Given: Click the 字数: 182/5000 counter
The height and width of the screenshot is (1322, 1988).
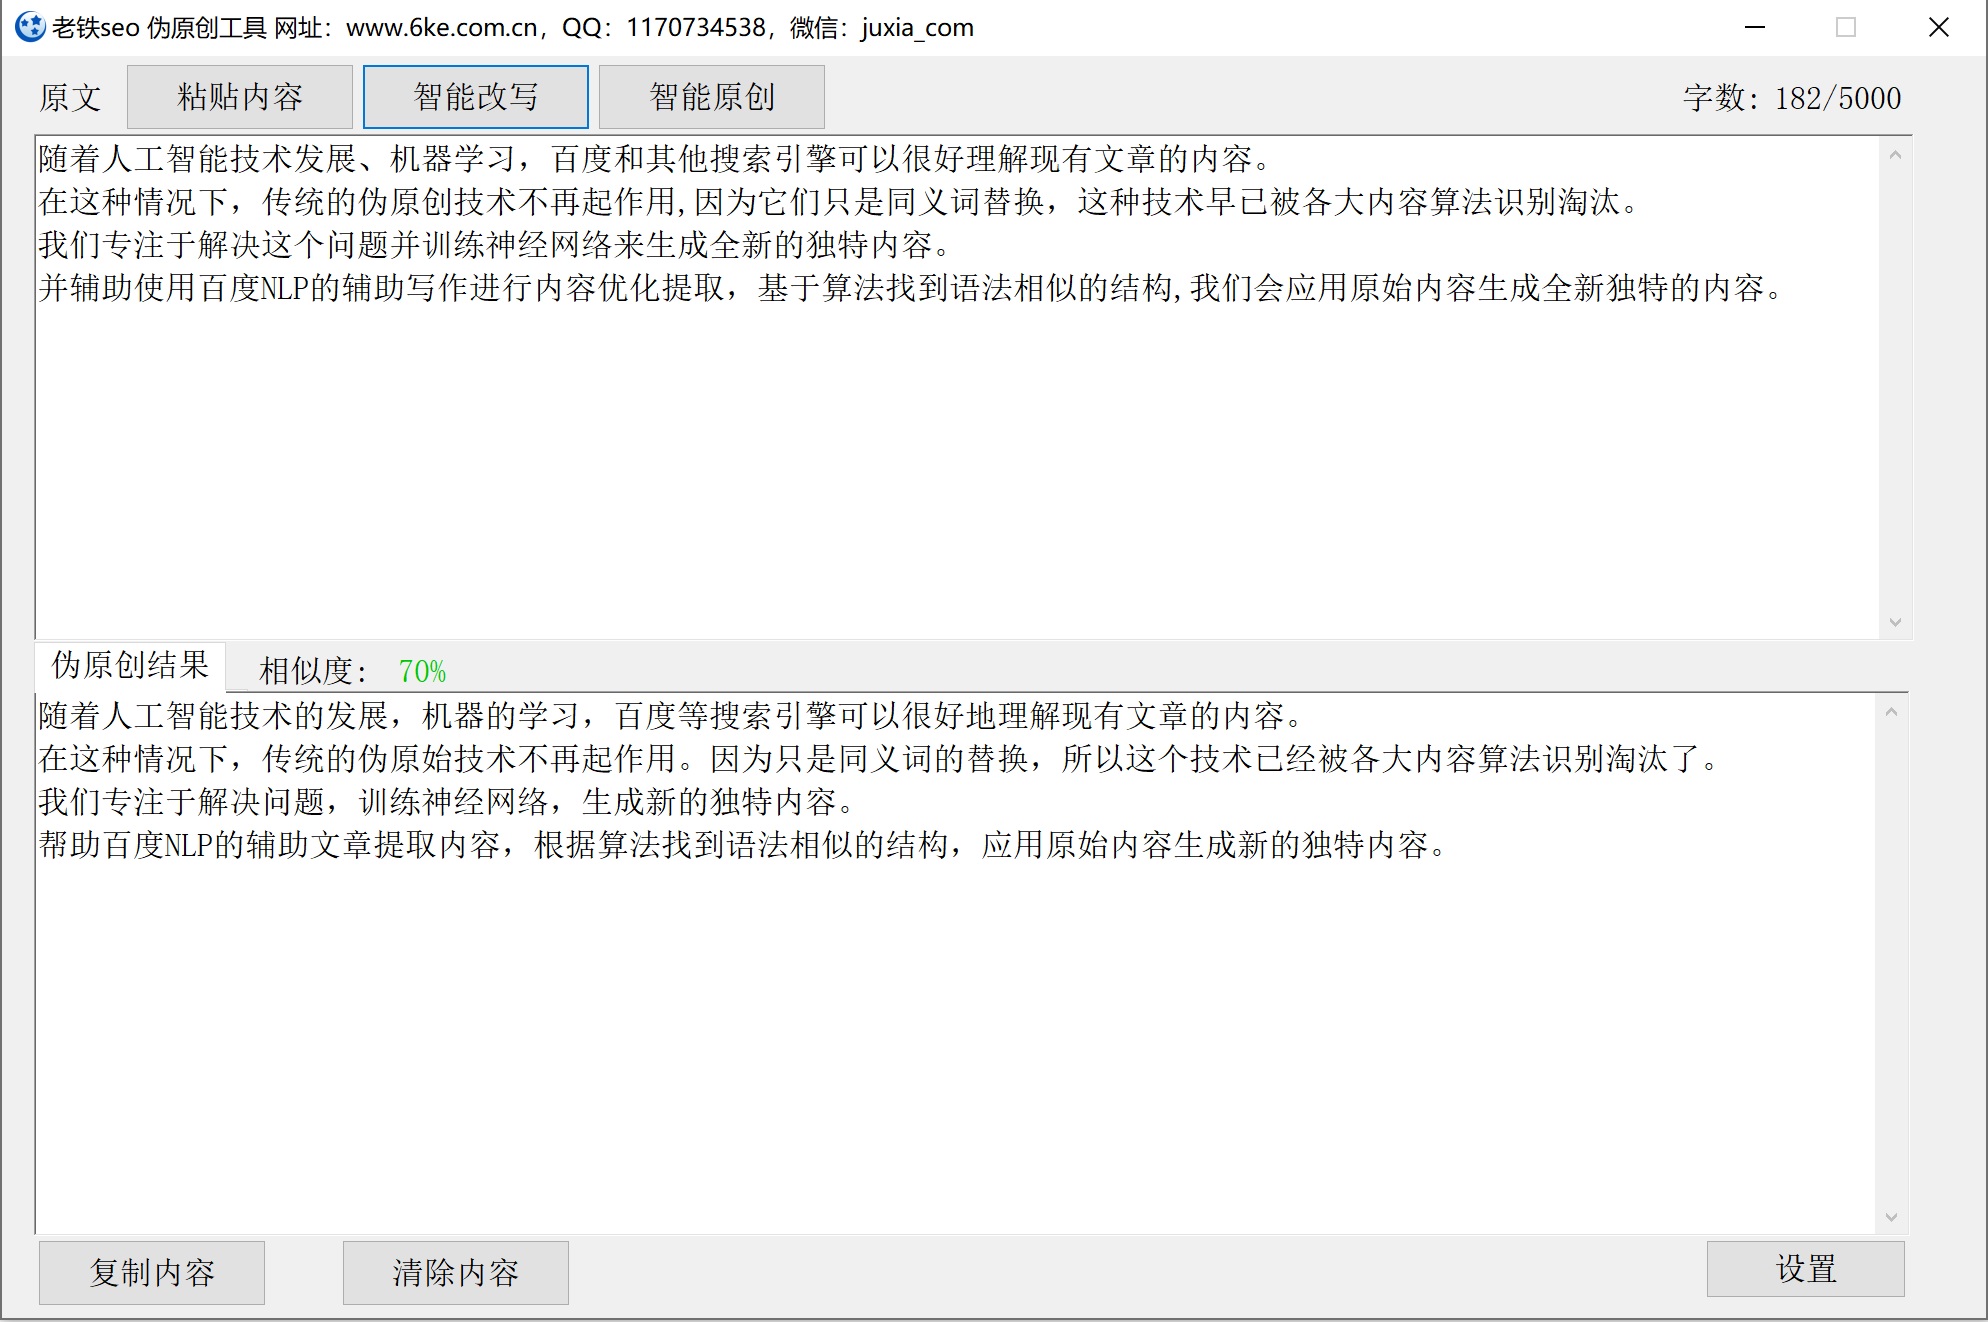Looking at the screenshot, I should coord(1792,98).
